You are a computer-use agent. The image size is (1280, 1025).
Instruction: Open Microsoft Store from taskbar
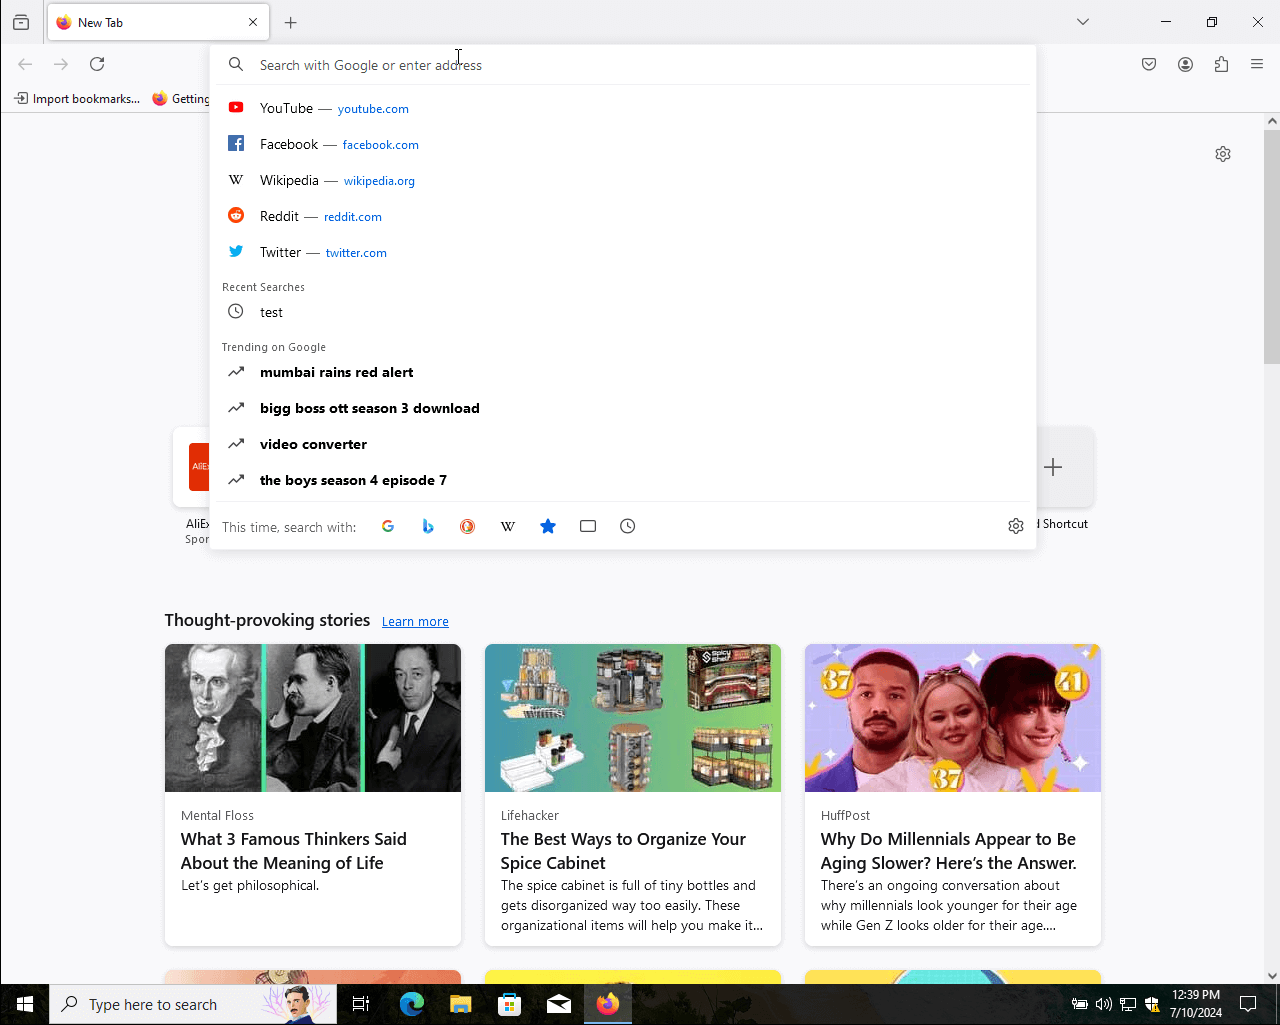click(510, 1004)
